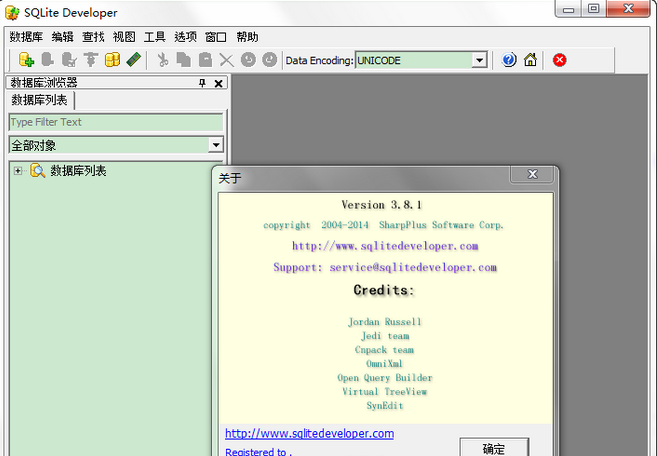Open the 全部对象 object filter dropdown

[x=215, y=145]
